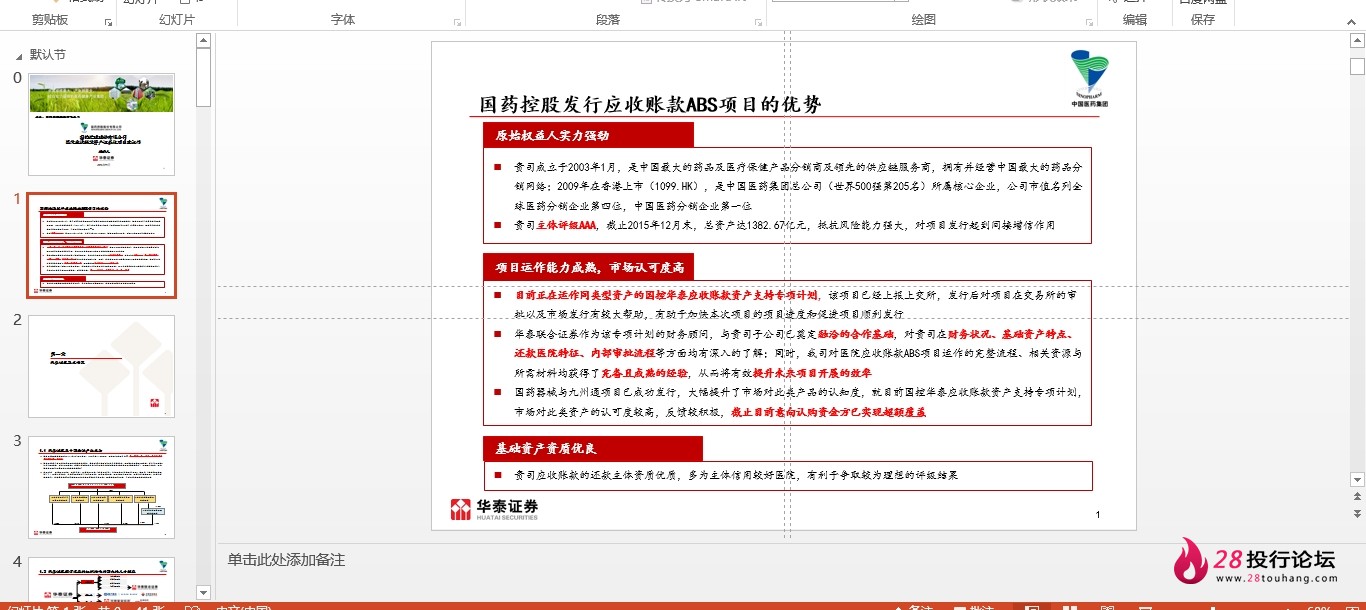Collapse the 默认节 section in slide panel
Image resolution: width=1366 pixels, height=610 pixels.
pyautogui.click(x=19, y=55)
